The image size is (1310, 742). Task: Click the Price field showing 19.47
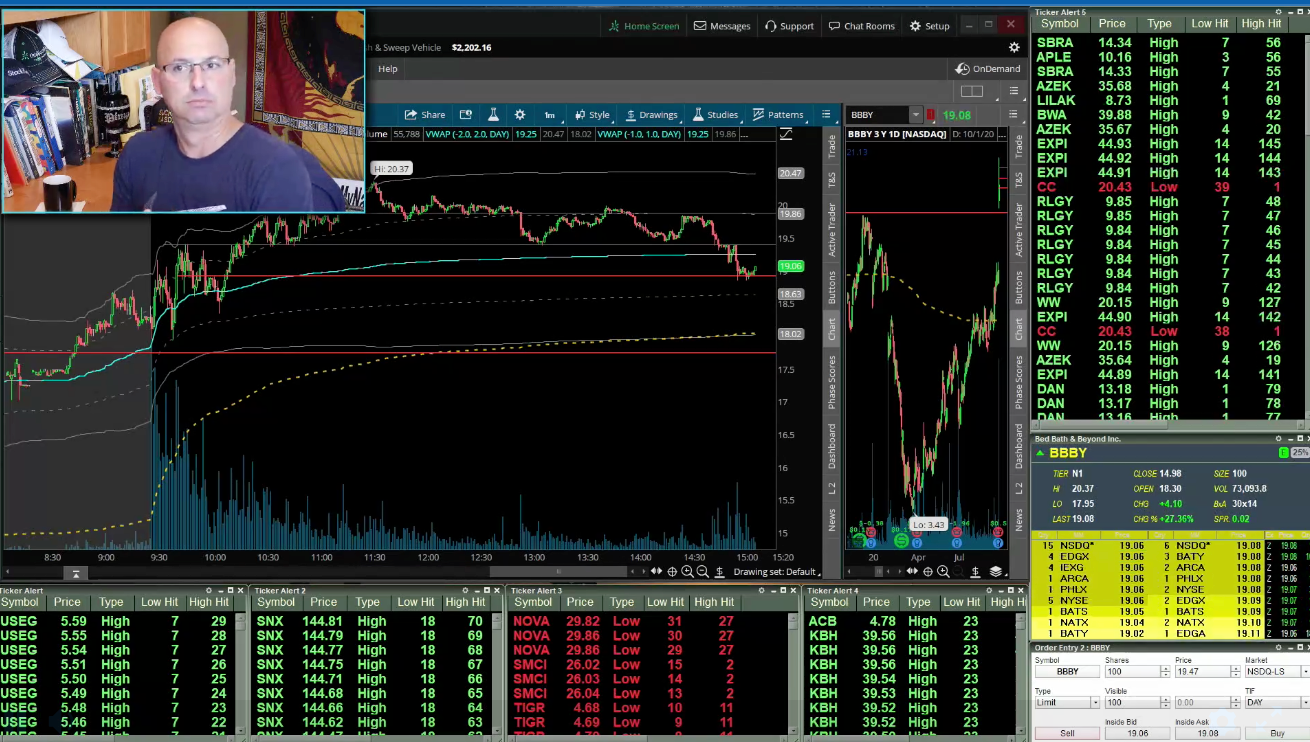(1203, 672)
